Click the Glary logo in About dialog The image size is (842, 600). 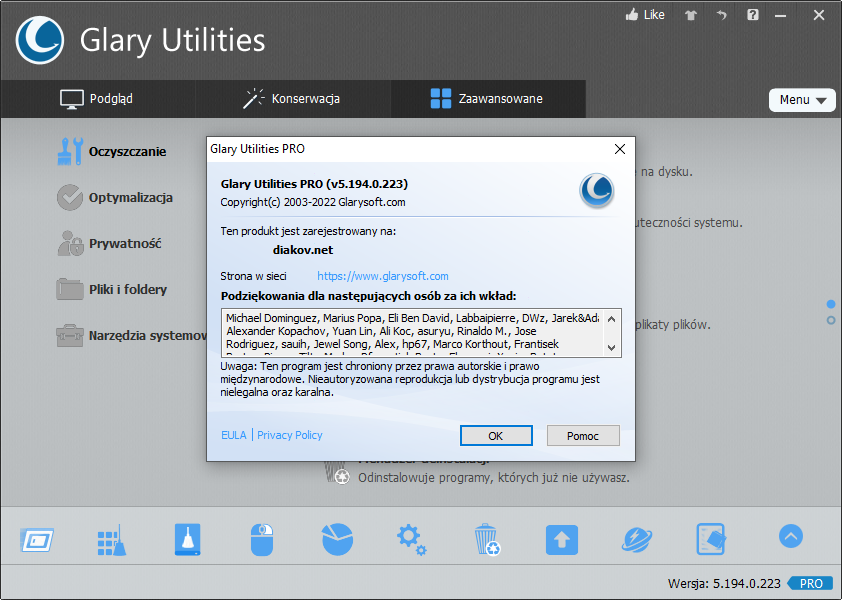pyautogui.click(x=597, y=191)
